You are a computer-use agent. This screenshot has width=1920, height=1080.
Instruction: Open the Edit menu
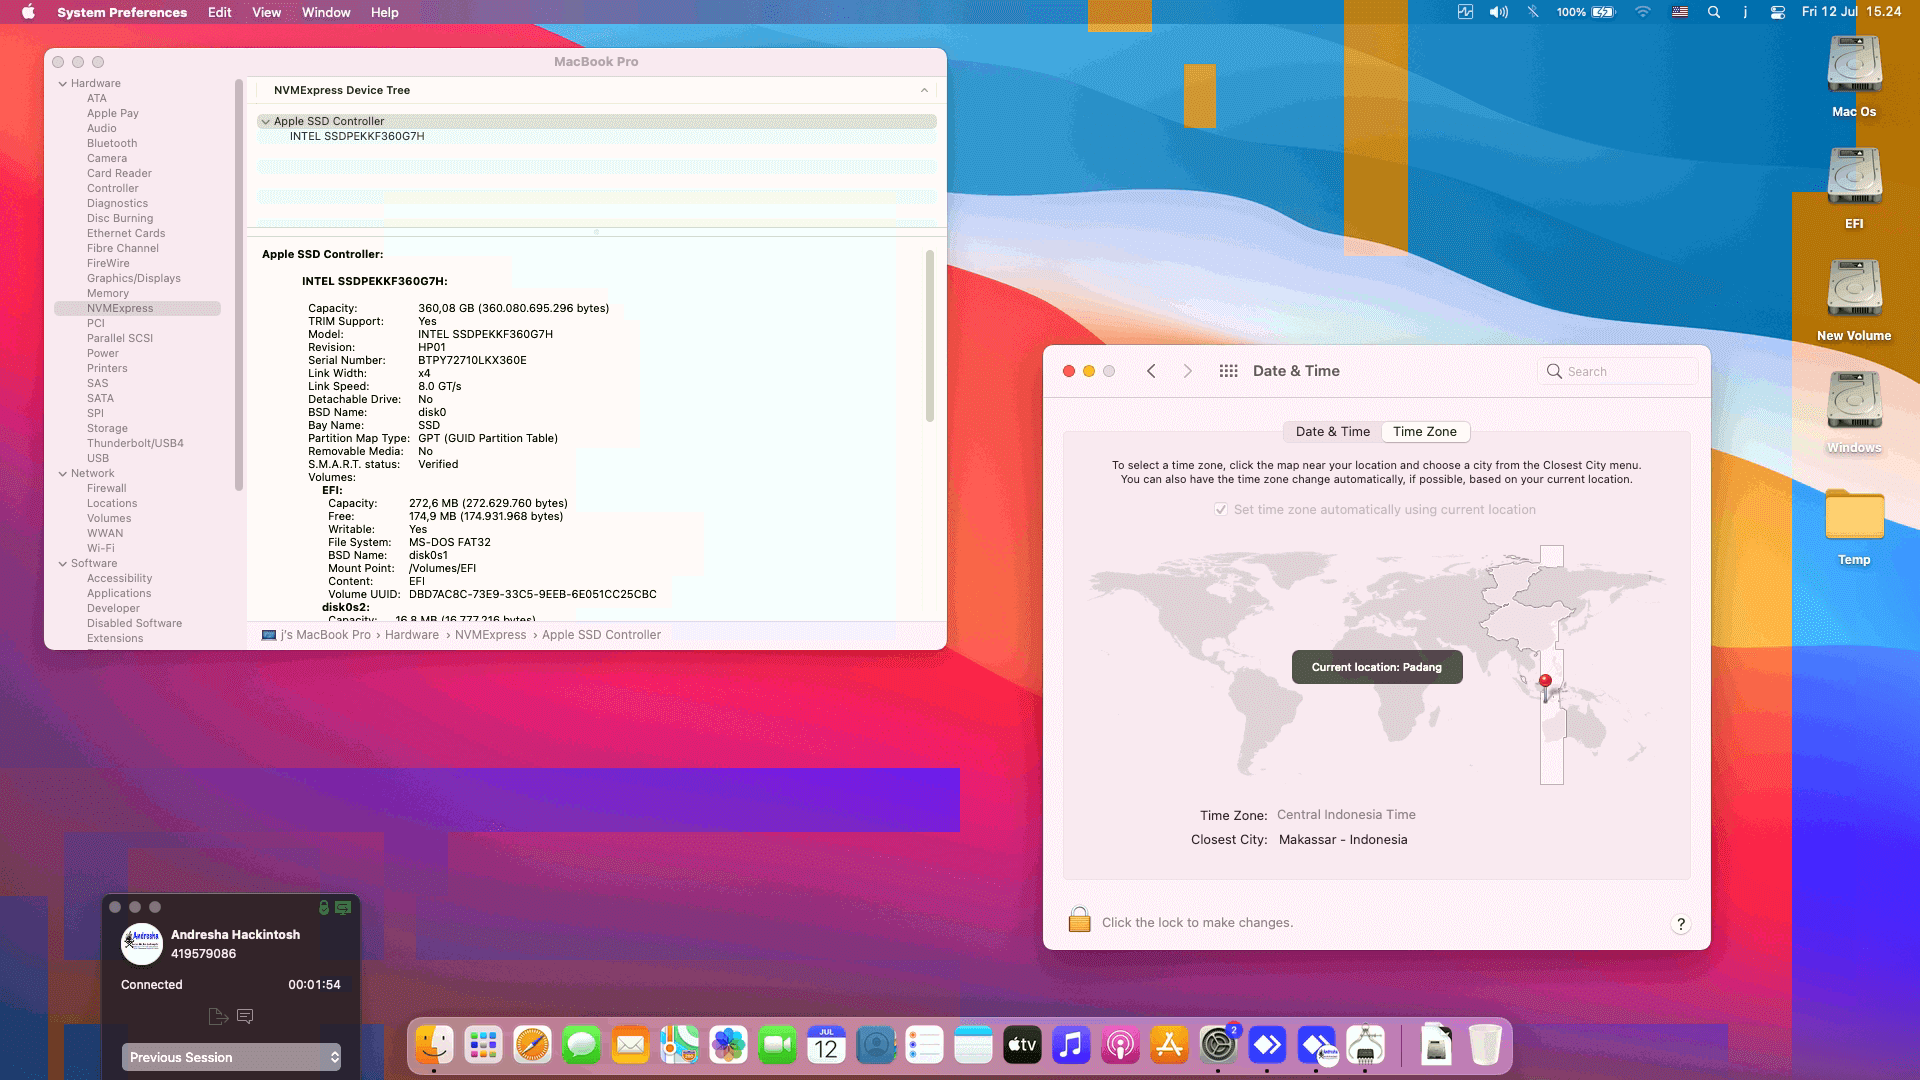tap(219, 12)
